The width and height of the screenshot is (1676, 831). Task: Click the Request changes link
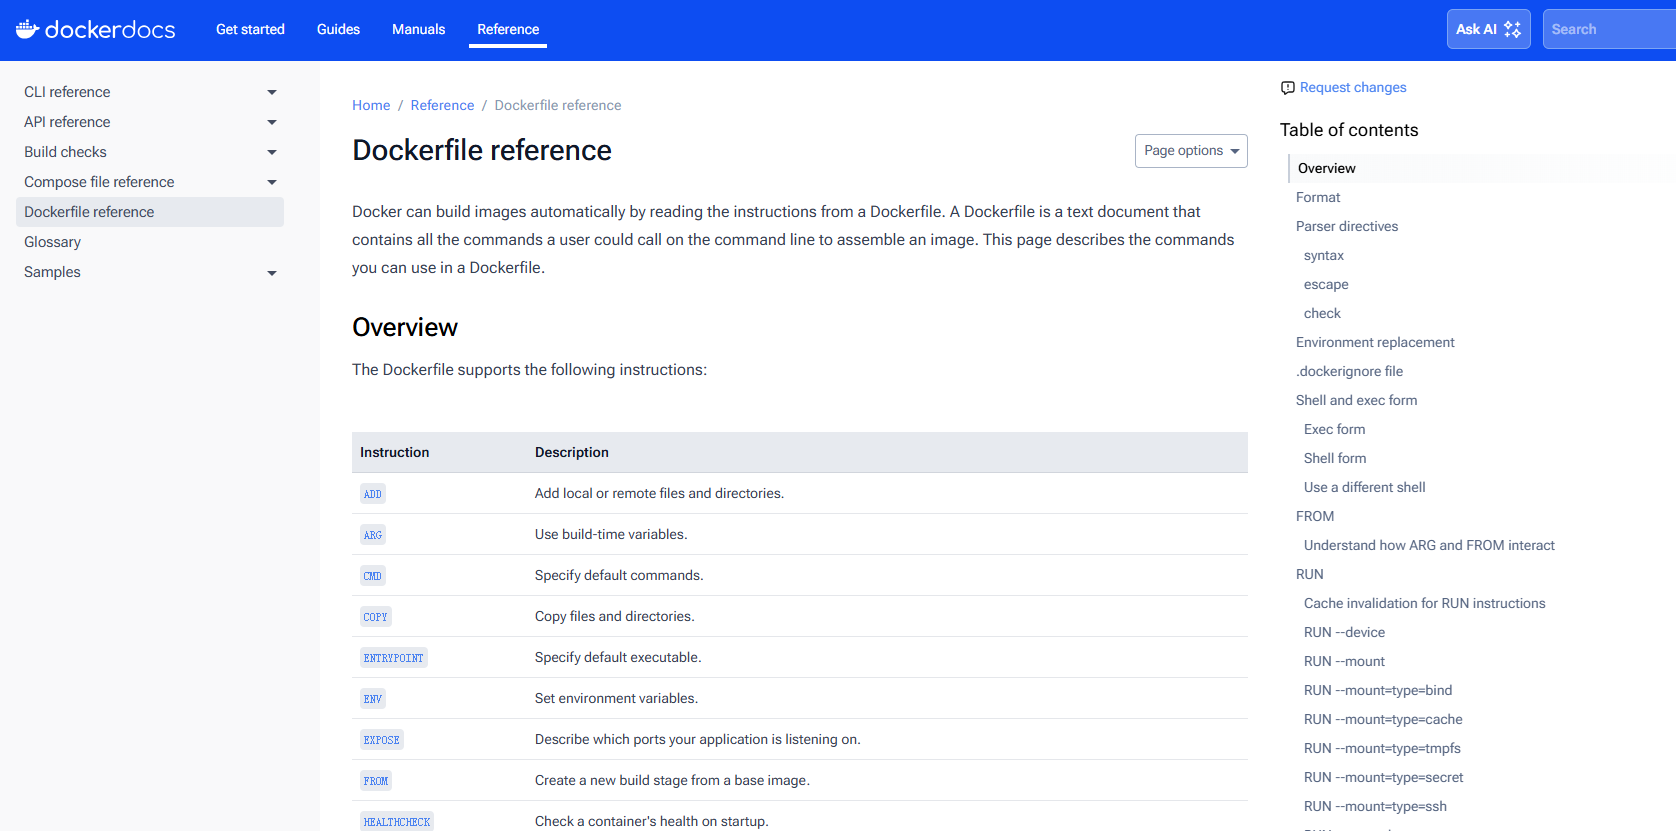(x=1353, y=88)
